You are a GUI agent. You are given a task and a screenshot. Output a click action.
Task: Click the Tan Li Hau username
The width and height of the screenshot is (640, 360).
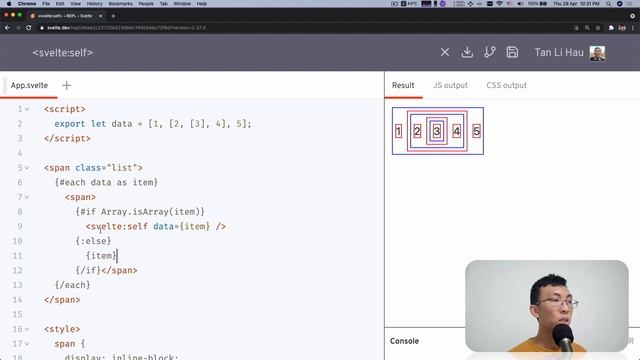pyautogui.click(x=559, y=53)
